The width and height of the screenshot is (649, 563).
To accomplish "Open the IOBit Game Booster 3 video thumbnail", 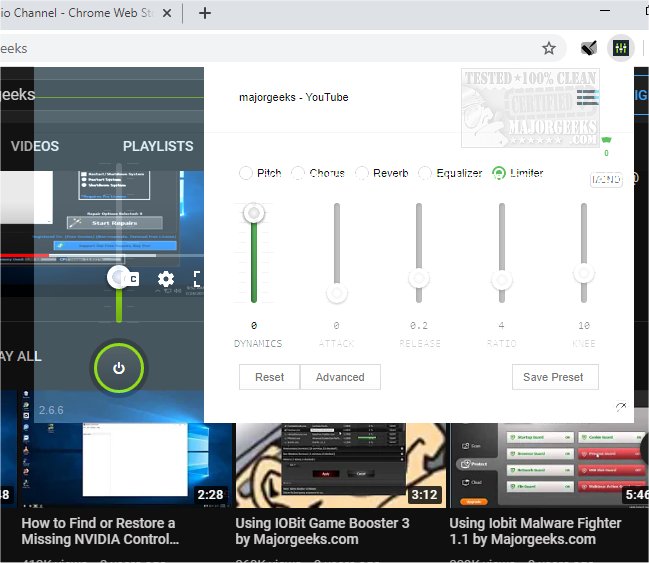I will coord(341,465).
